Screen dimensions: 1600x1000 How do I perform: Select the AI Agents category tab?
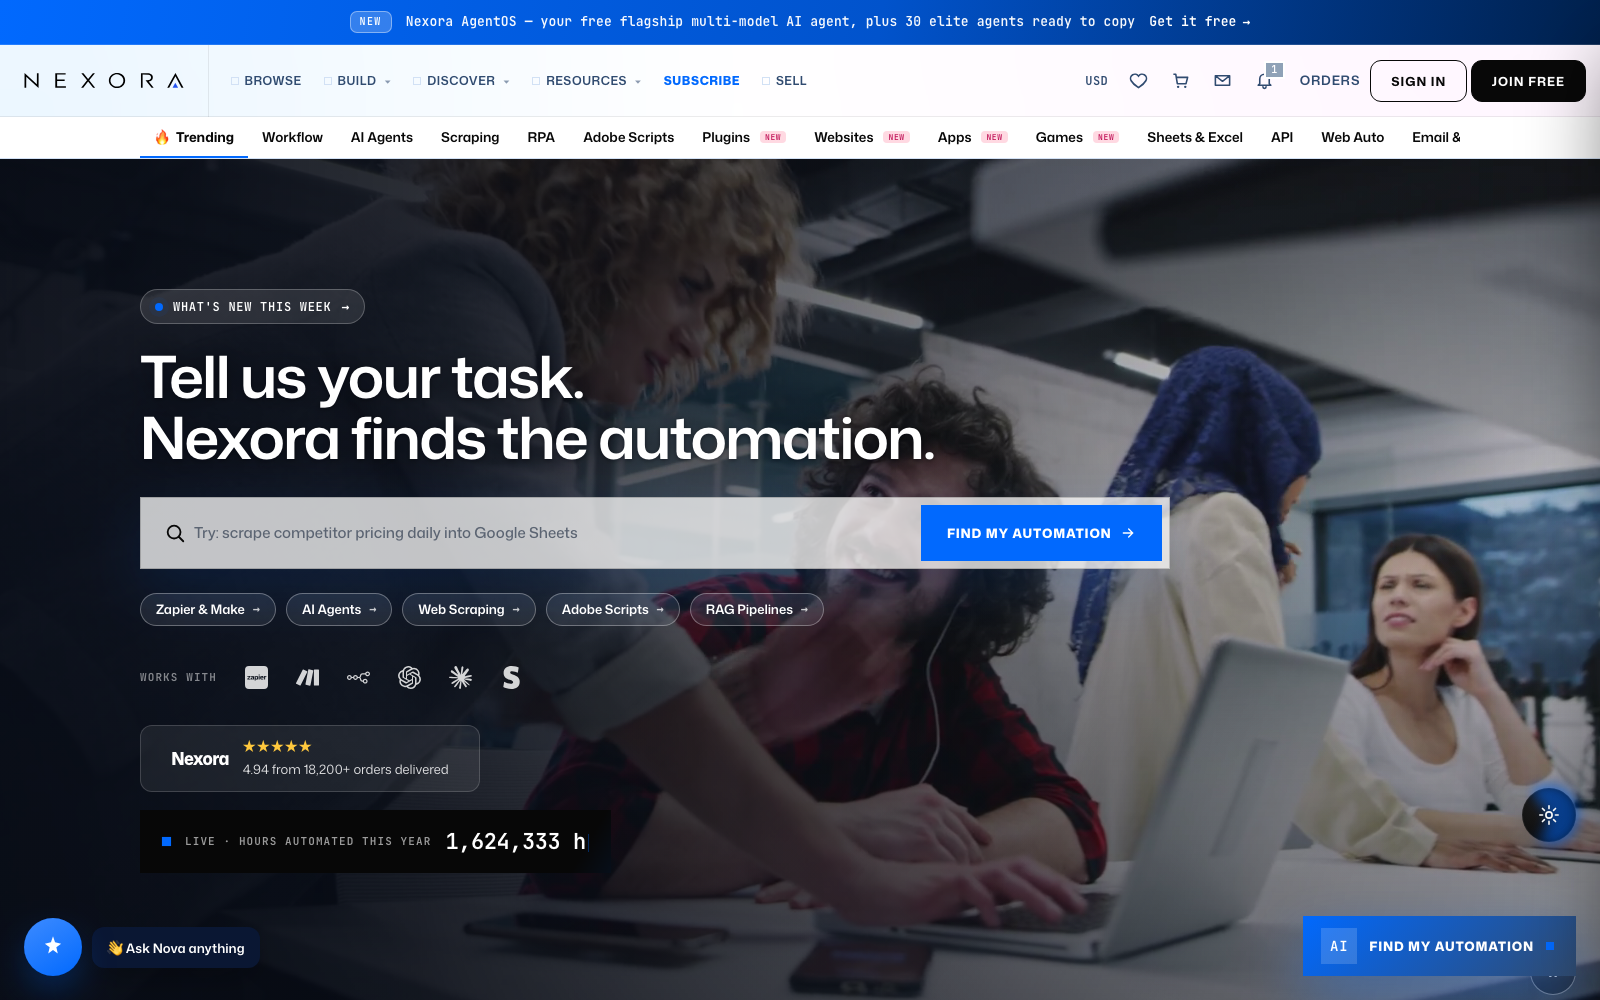coord(382,138)
